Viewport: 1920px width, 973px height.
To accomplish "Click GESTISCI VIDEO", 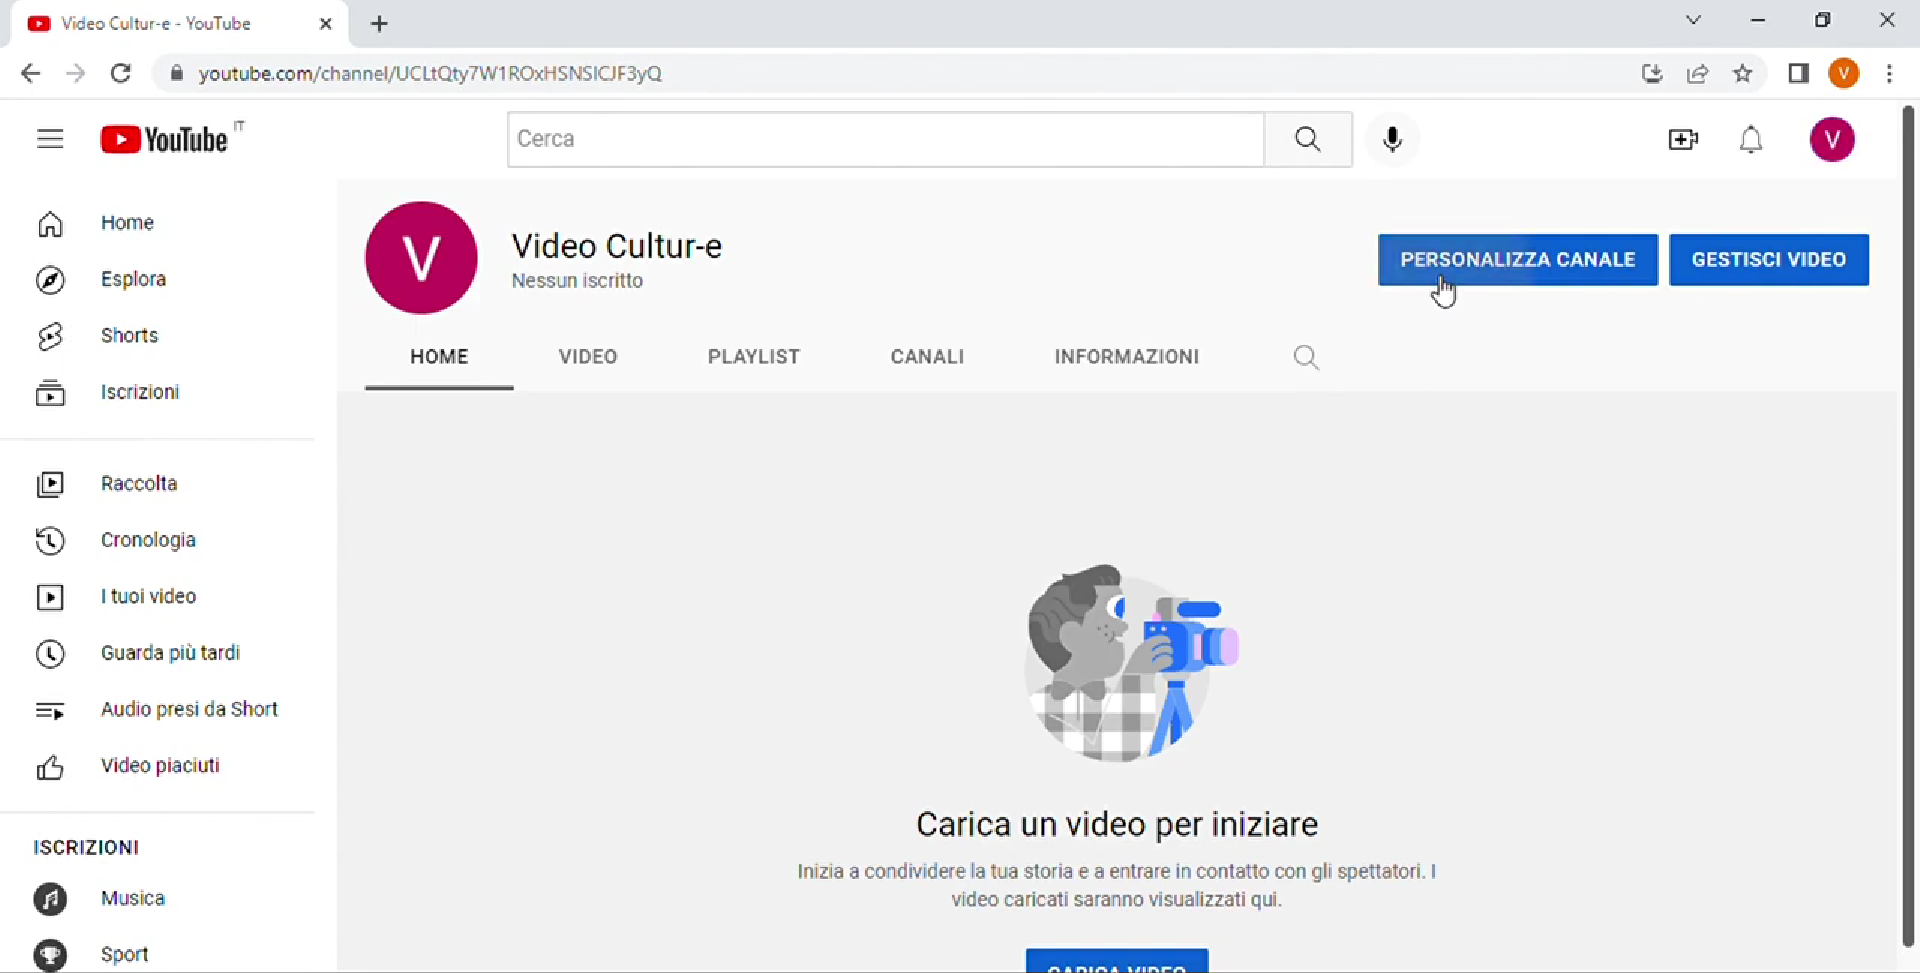I will 1768,260.
